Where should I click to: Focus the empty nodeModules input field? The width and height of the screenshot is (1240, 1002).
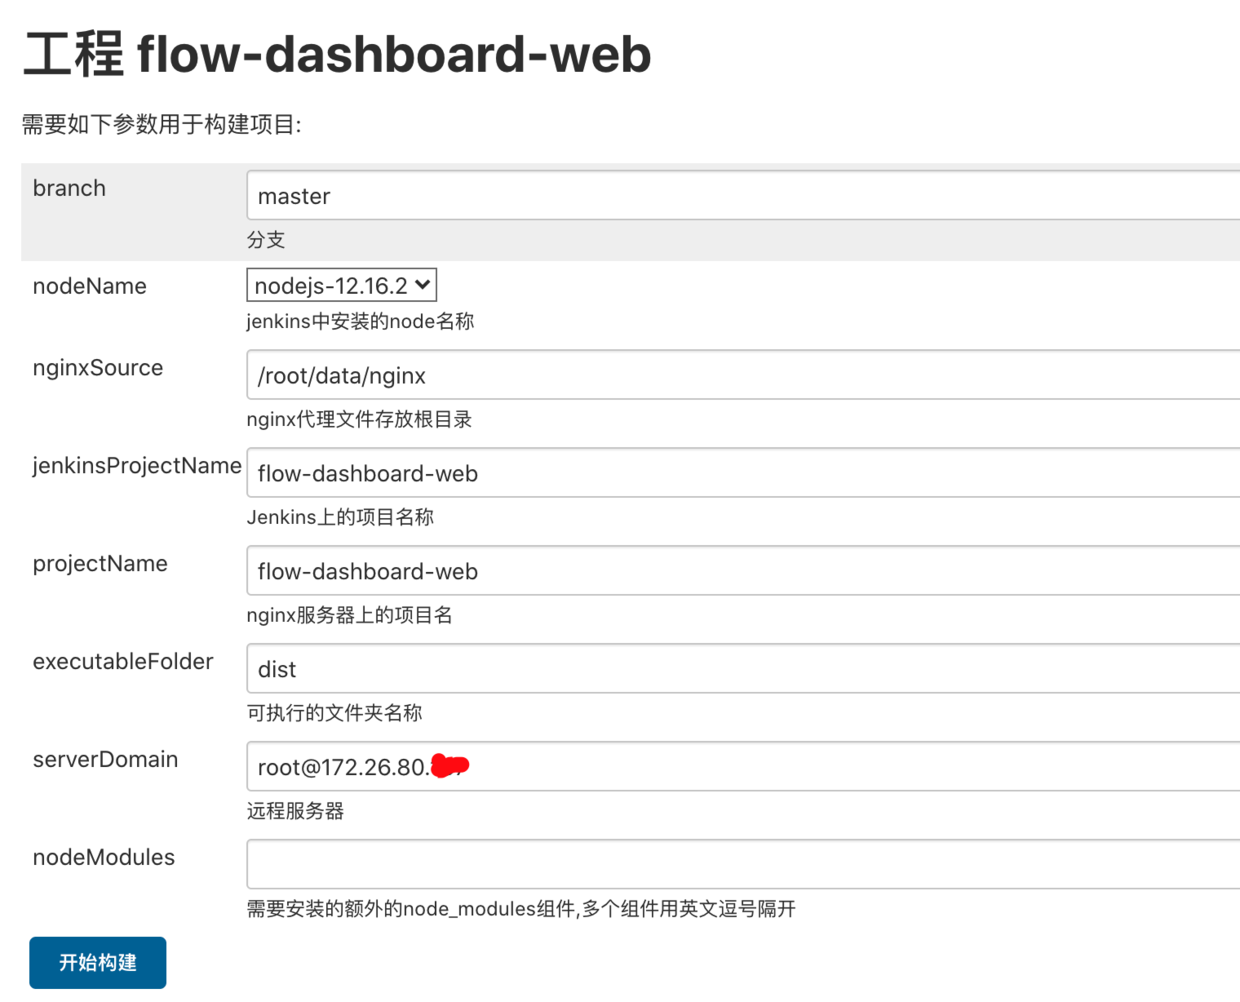(x=743, y=865)
